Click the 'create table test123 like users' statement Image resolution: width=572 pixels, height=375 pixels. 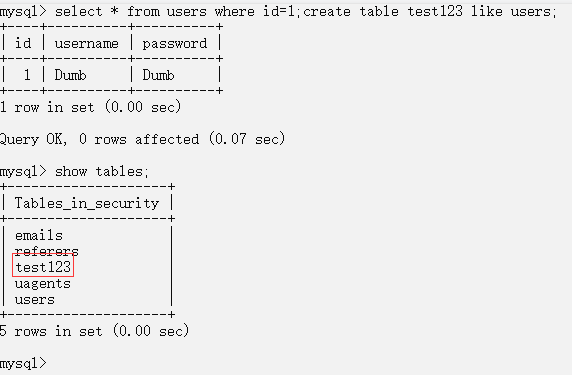(427, 11)
